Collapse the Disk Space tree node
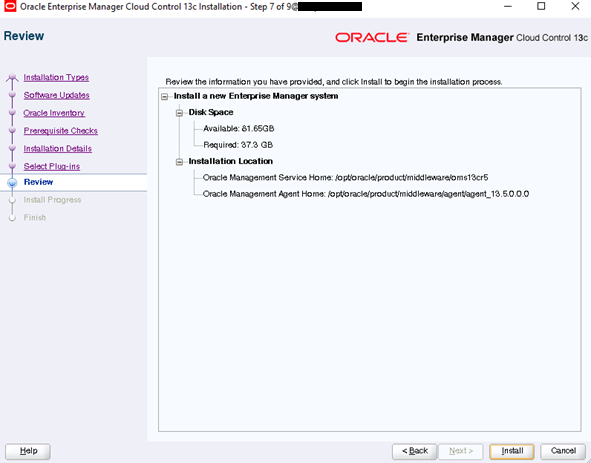This screenshot has height=463, width=591. [179, 113]
